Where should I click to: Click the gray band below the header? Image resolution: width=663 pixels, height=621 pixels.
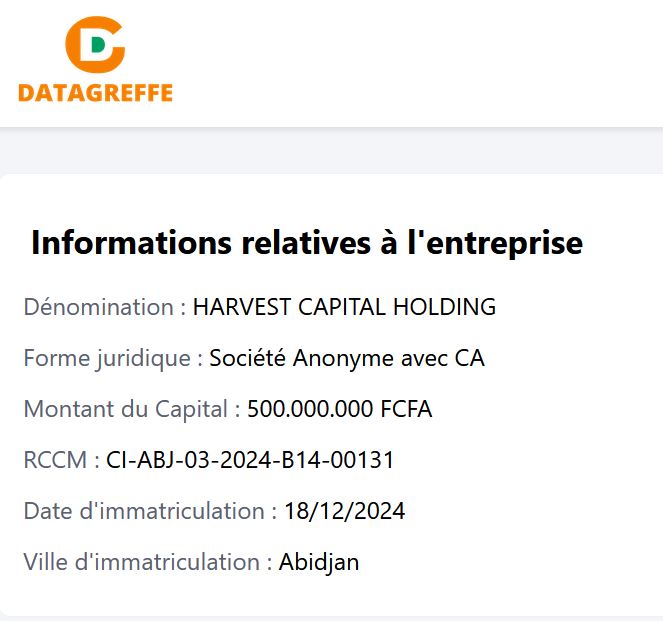[x=332, y=150]
